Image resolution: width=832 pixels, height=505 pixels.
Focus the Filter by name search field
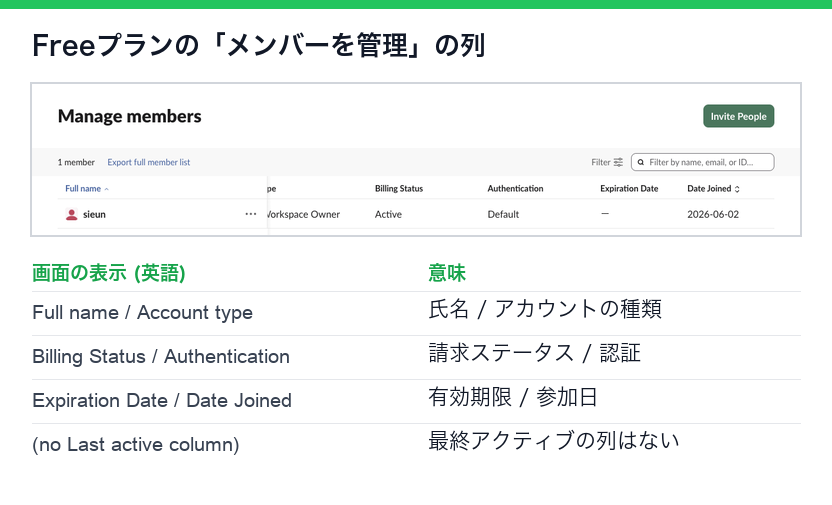[702, 162]
